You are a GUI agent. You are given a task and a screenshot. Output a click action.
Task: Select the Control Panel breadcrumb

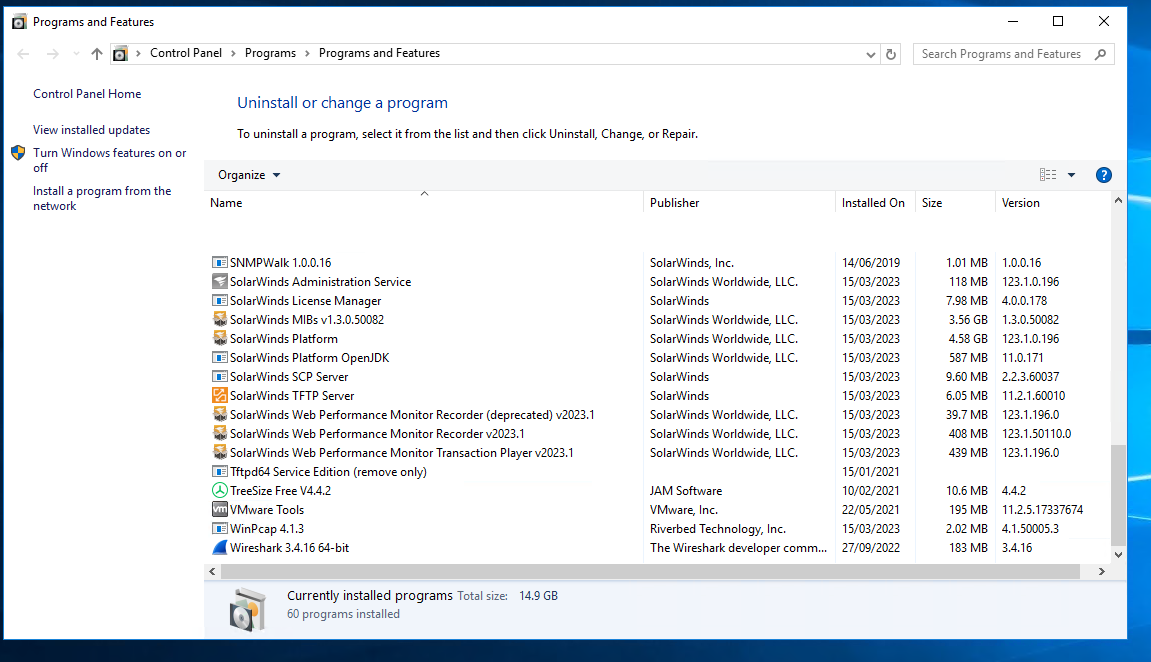point(186,53)
